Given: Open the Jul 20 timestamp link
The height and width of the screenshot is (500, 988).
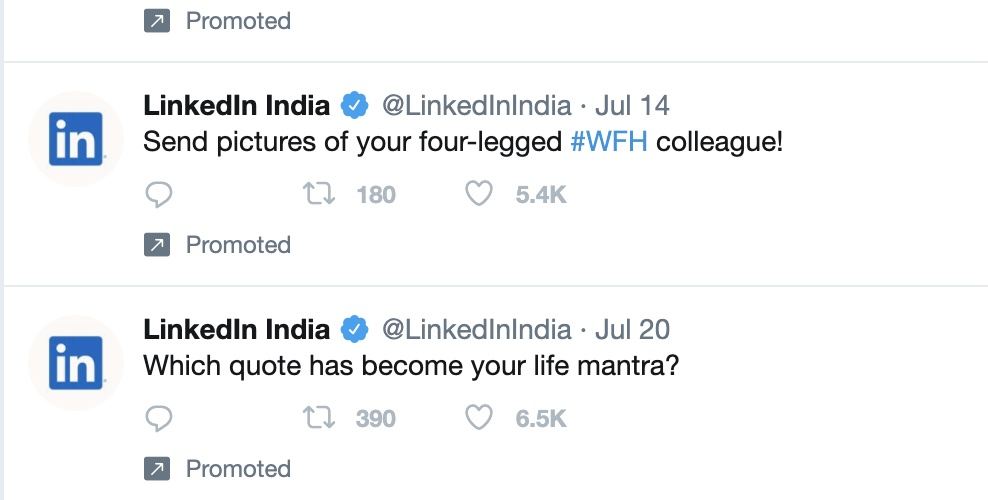Looking at the screenshot, I should 632,329.
